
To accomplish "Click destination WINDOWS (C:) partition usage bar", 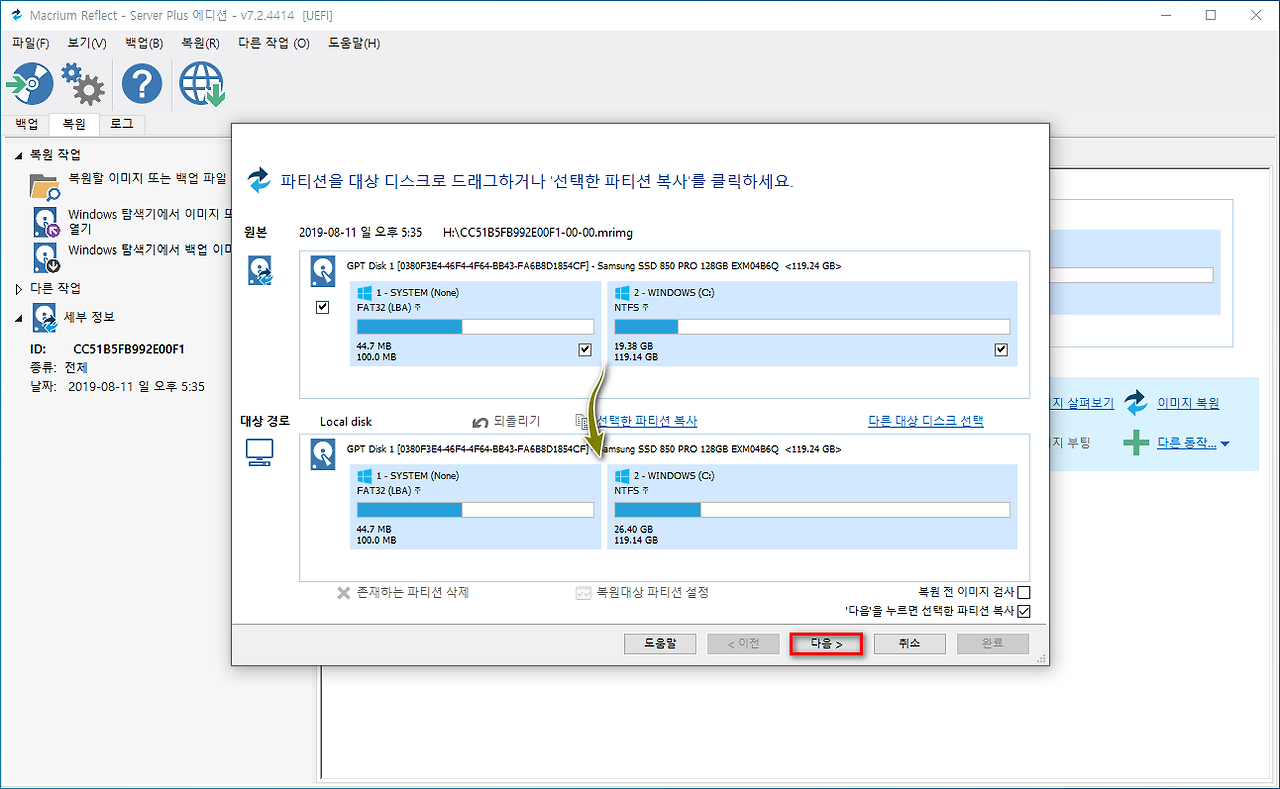I will 812,510.
